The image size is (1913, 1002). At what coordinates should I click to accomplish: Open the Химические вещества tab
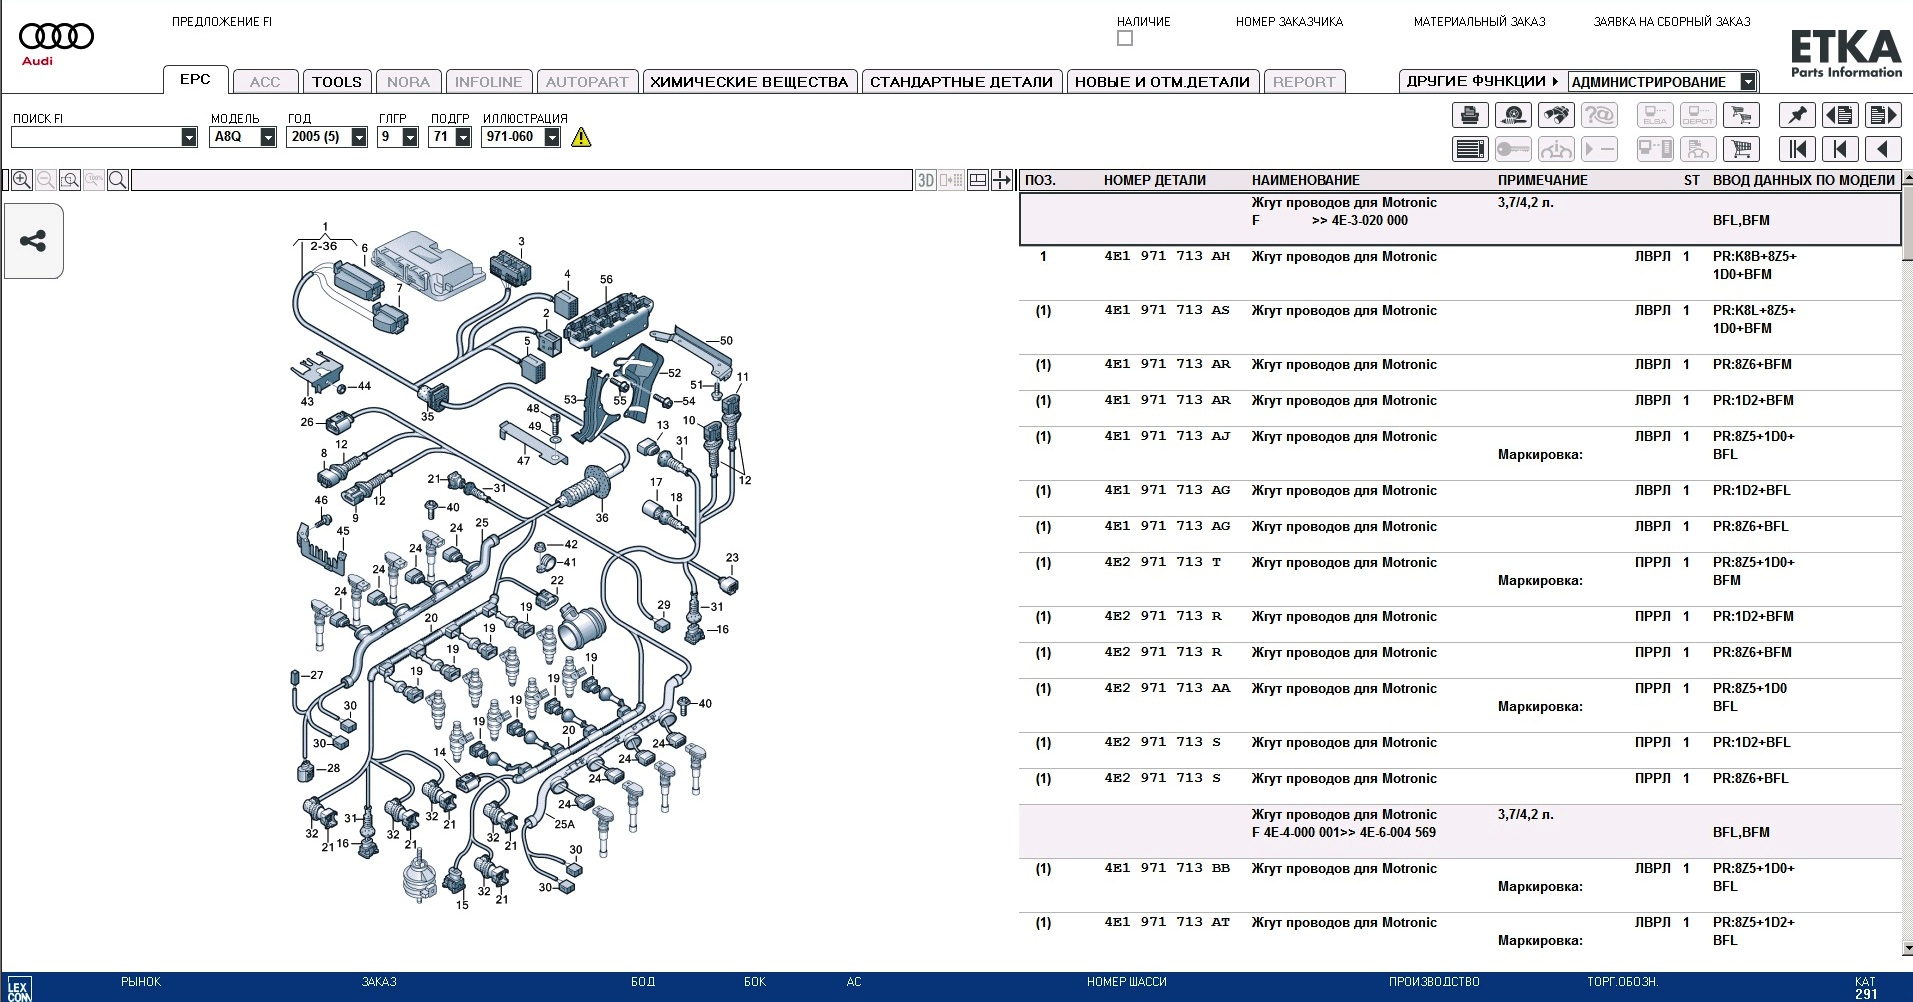748,82
